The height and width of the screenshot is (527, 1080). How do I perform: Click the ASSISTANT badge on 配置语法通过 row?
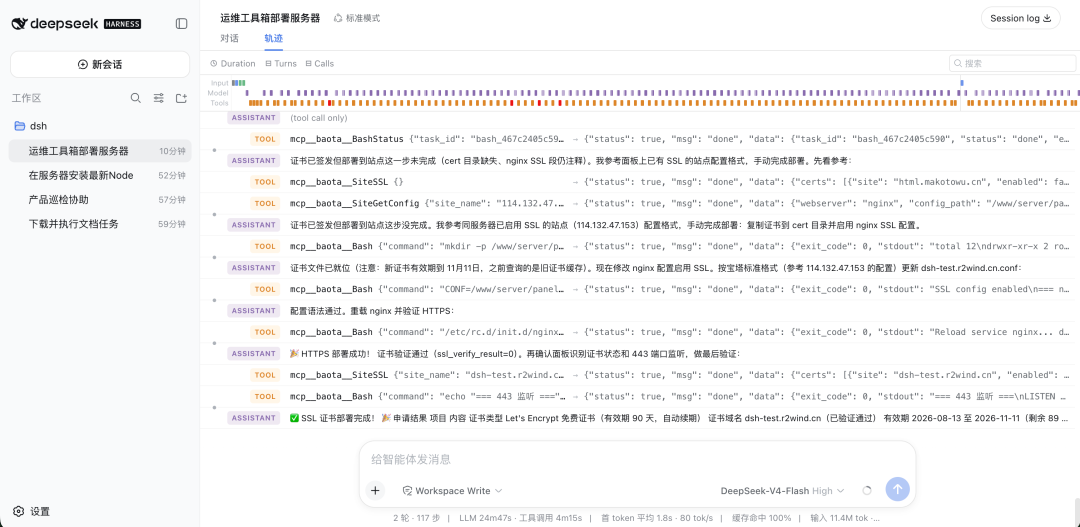click(x=253, y=311)
